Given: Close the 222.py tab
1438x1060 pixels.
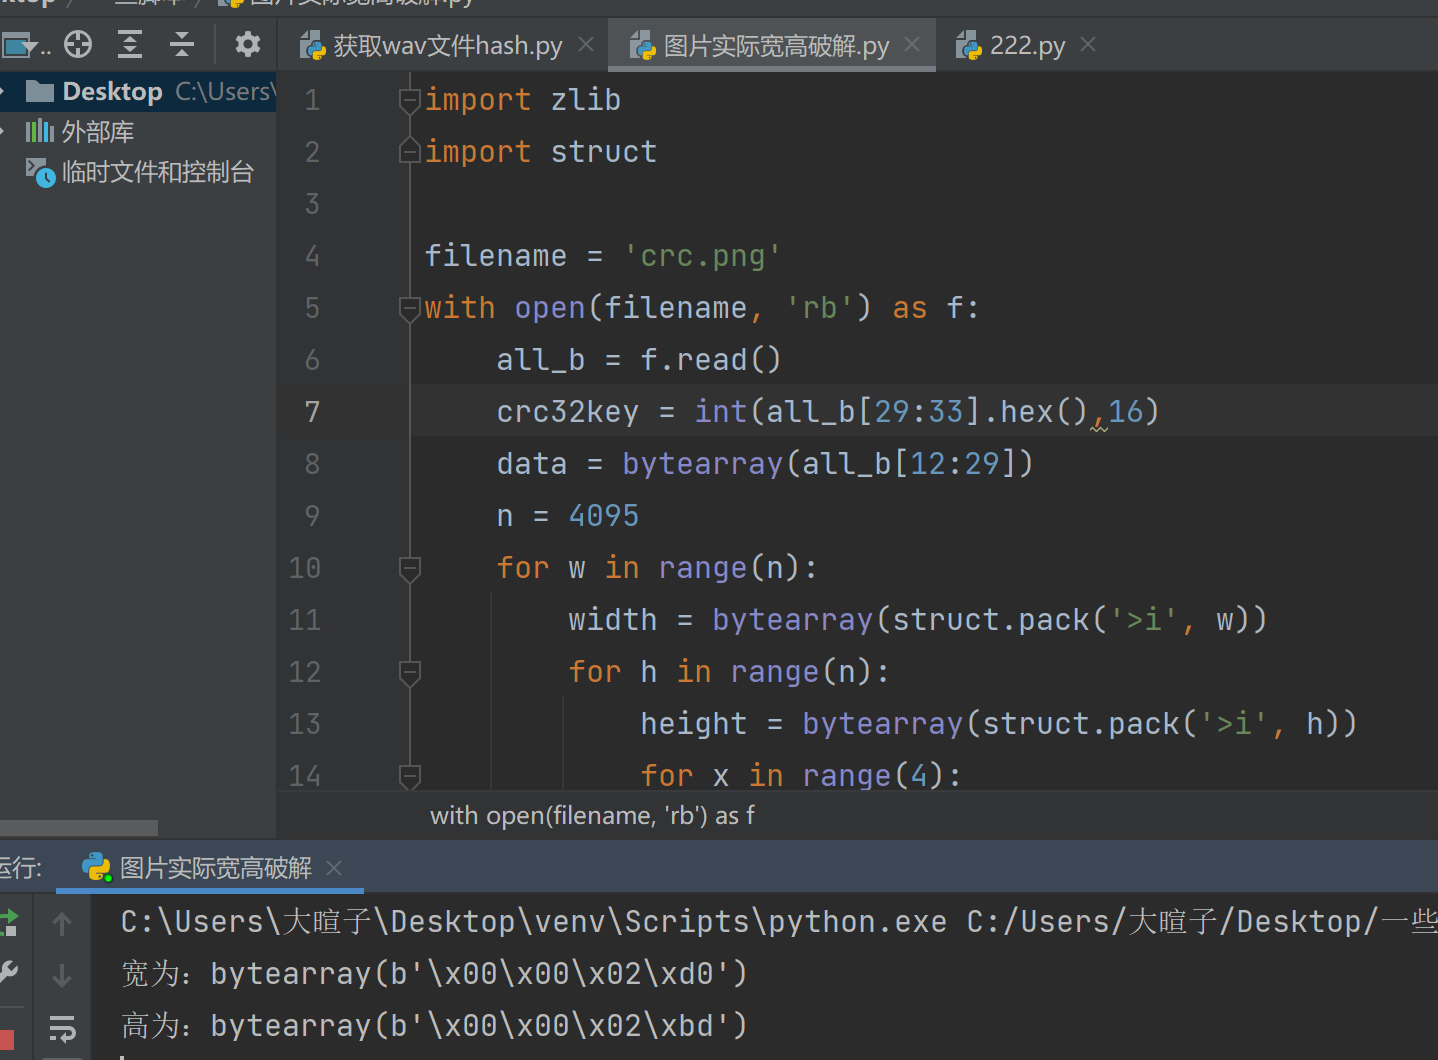Looking at the screenshot, I should click(1088, 45).
